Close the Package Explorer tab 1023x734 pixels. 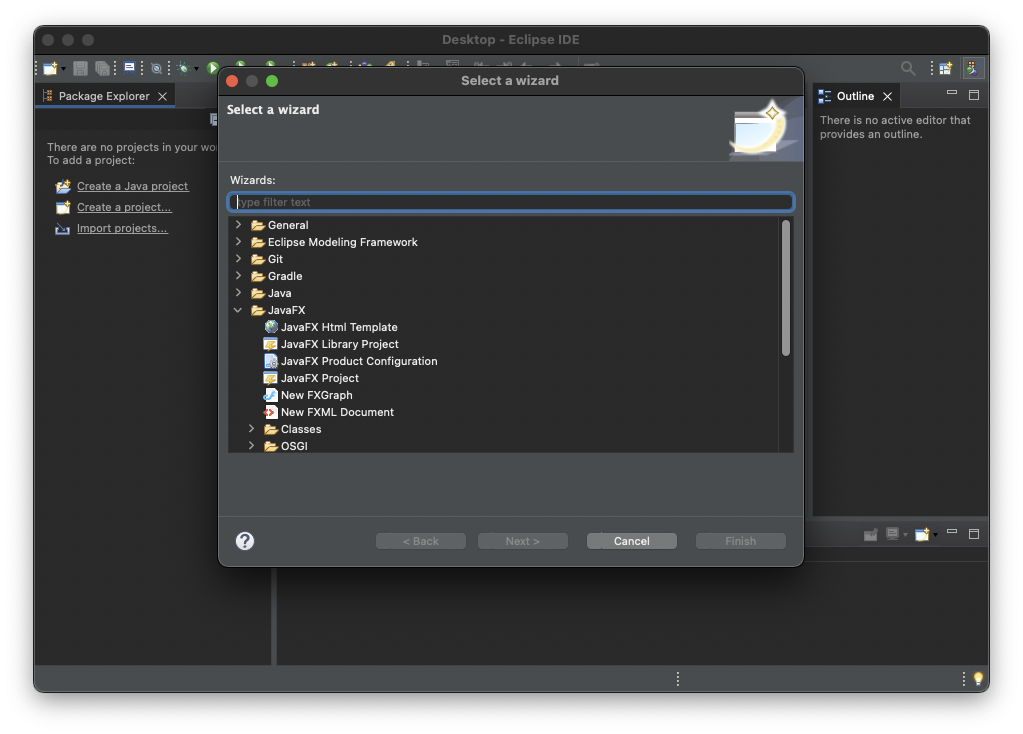click(x=162, y=97)
